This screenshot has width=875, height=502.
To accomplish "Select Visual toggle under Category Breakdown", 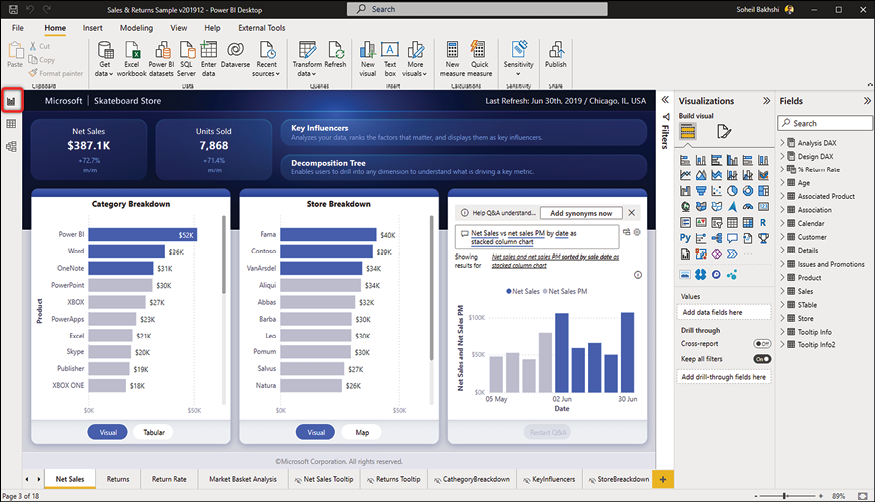I will (108, 432).
